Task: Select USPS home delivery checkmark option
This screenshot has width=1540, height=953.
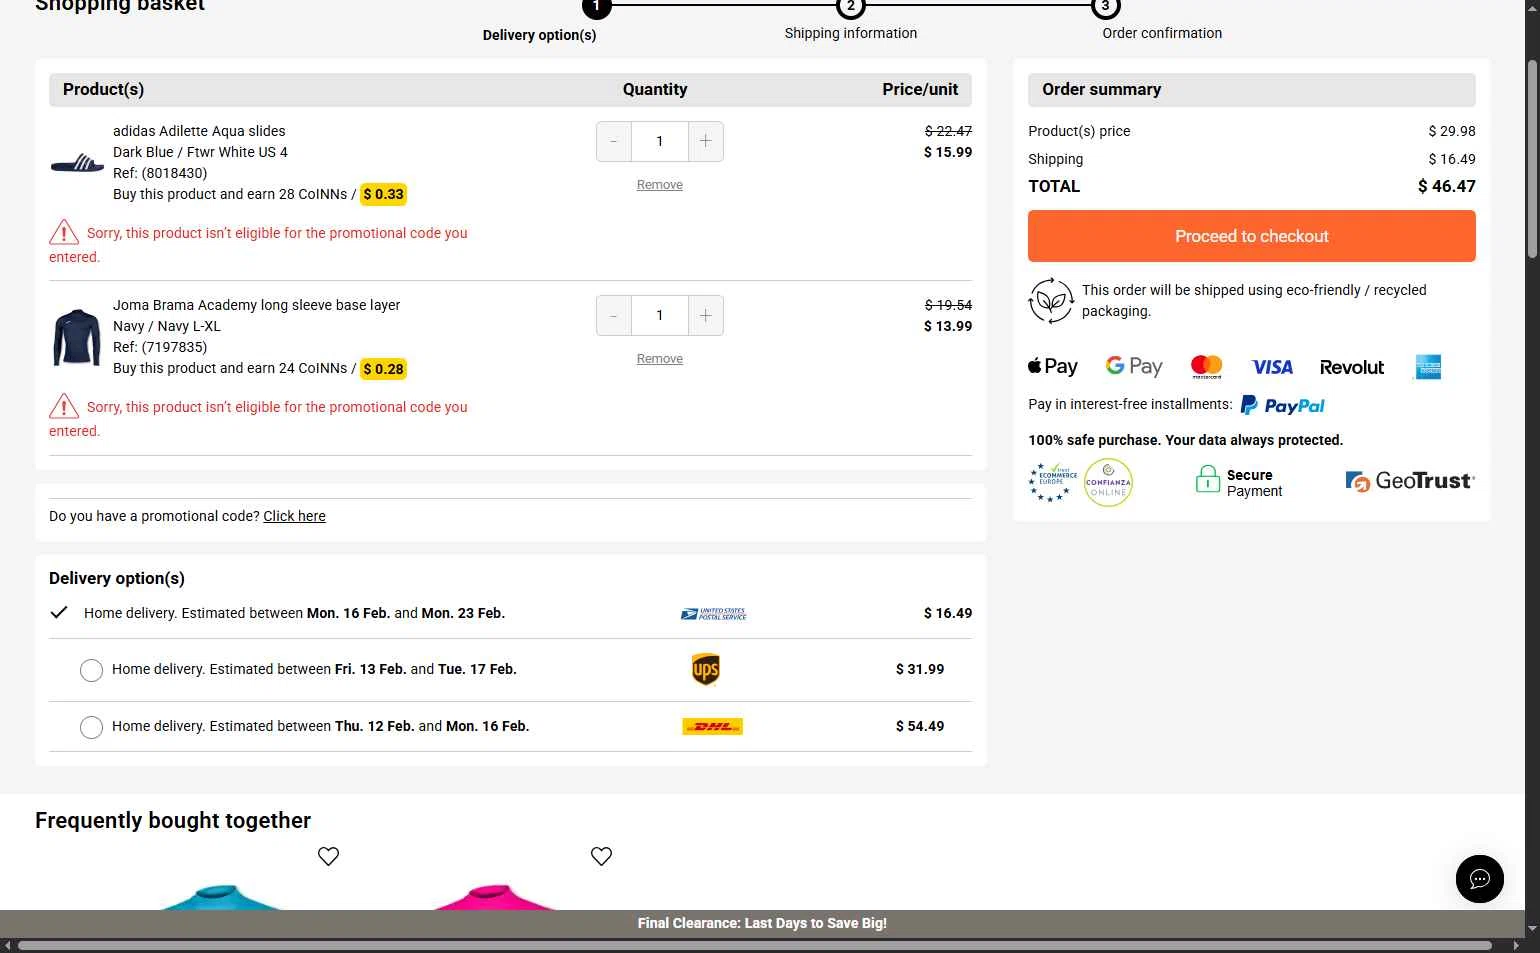Action: tap(59, 613)
